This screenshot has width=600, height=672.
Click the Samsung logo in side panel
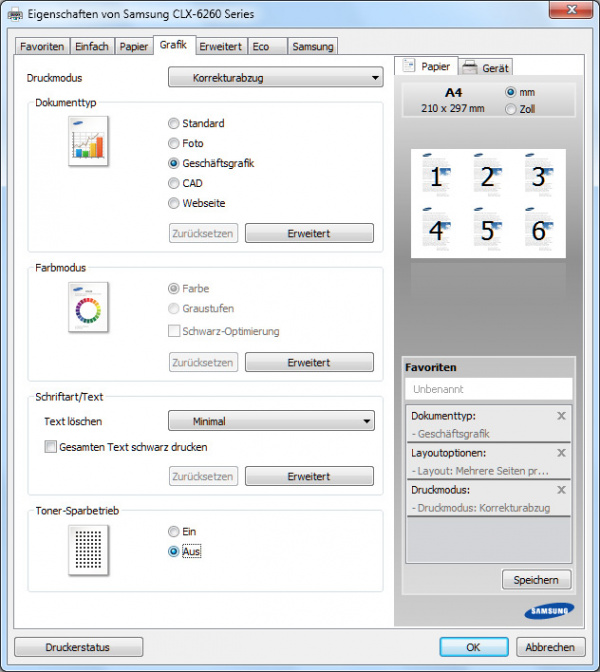(x=547, y=611)
